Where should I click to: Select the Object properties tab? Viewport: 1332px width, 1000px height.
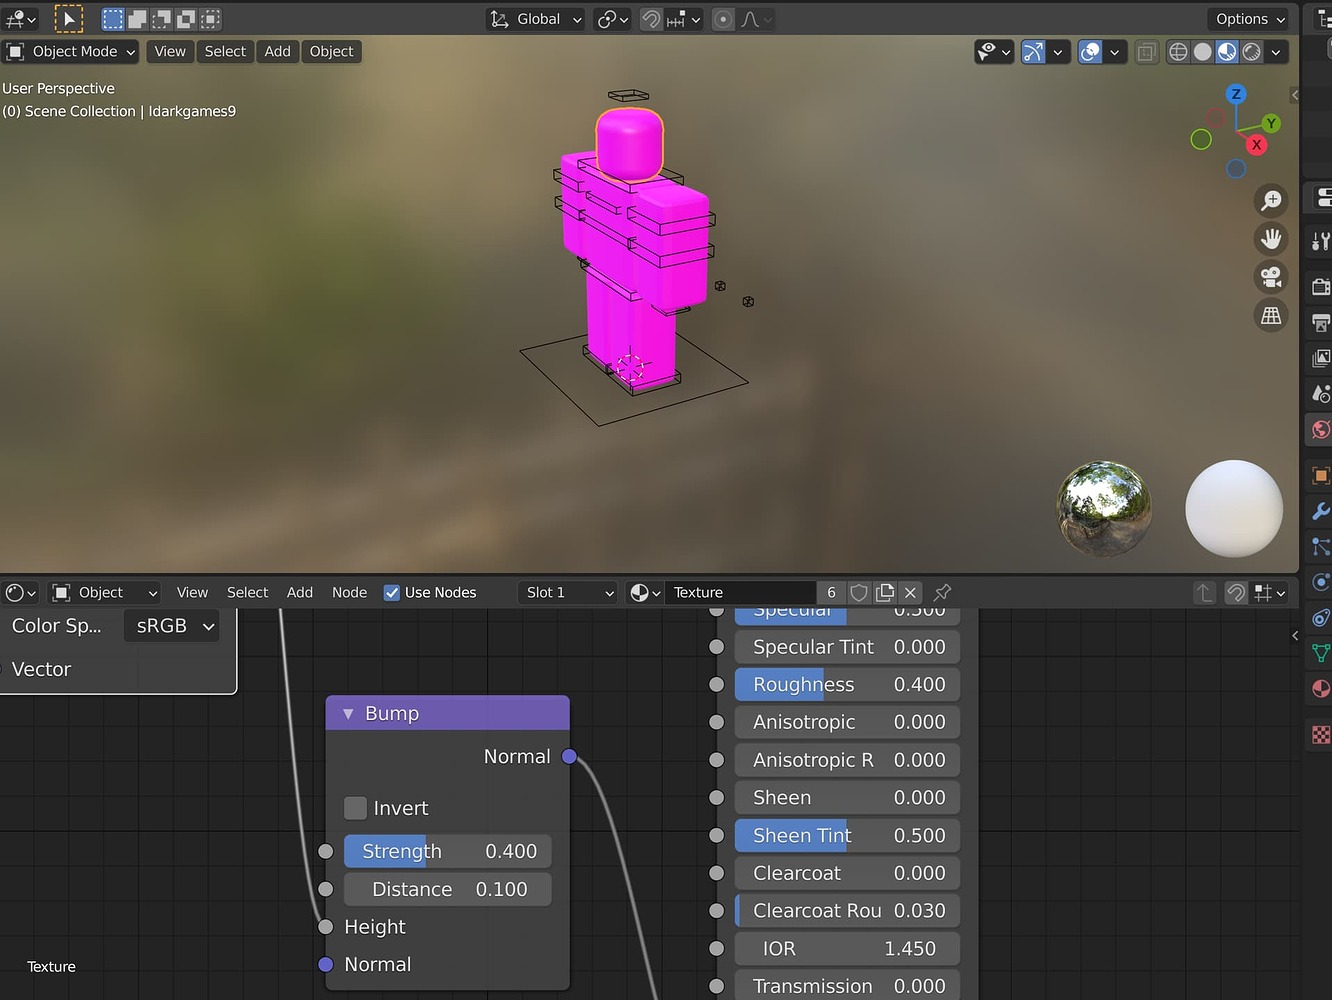click(1317, 475)
